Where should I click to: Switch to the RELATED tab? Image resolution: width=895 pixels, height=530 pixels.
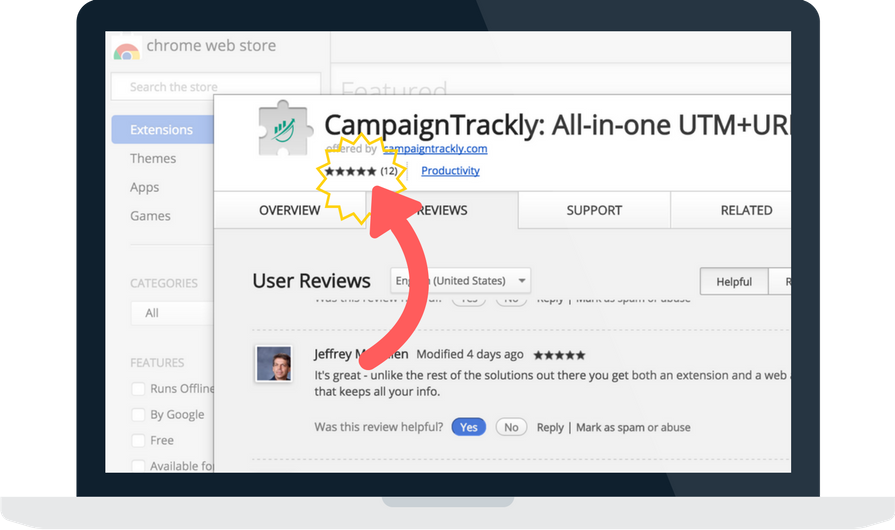[x=731, y=210]
